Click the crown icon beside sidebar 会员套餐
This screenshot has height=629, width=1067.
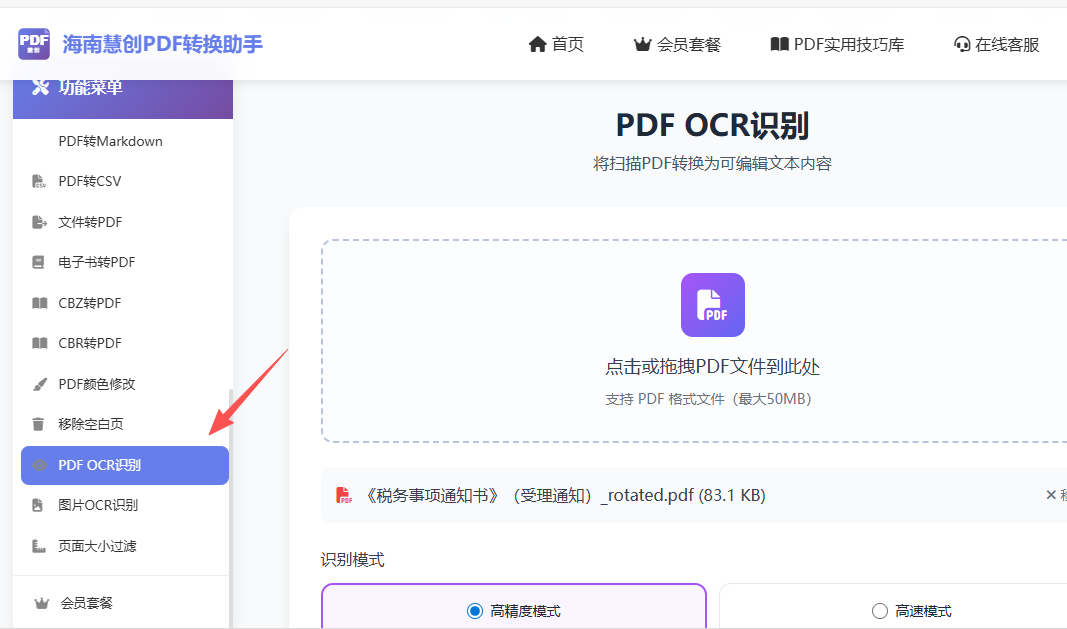click(x=42, y=603)
